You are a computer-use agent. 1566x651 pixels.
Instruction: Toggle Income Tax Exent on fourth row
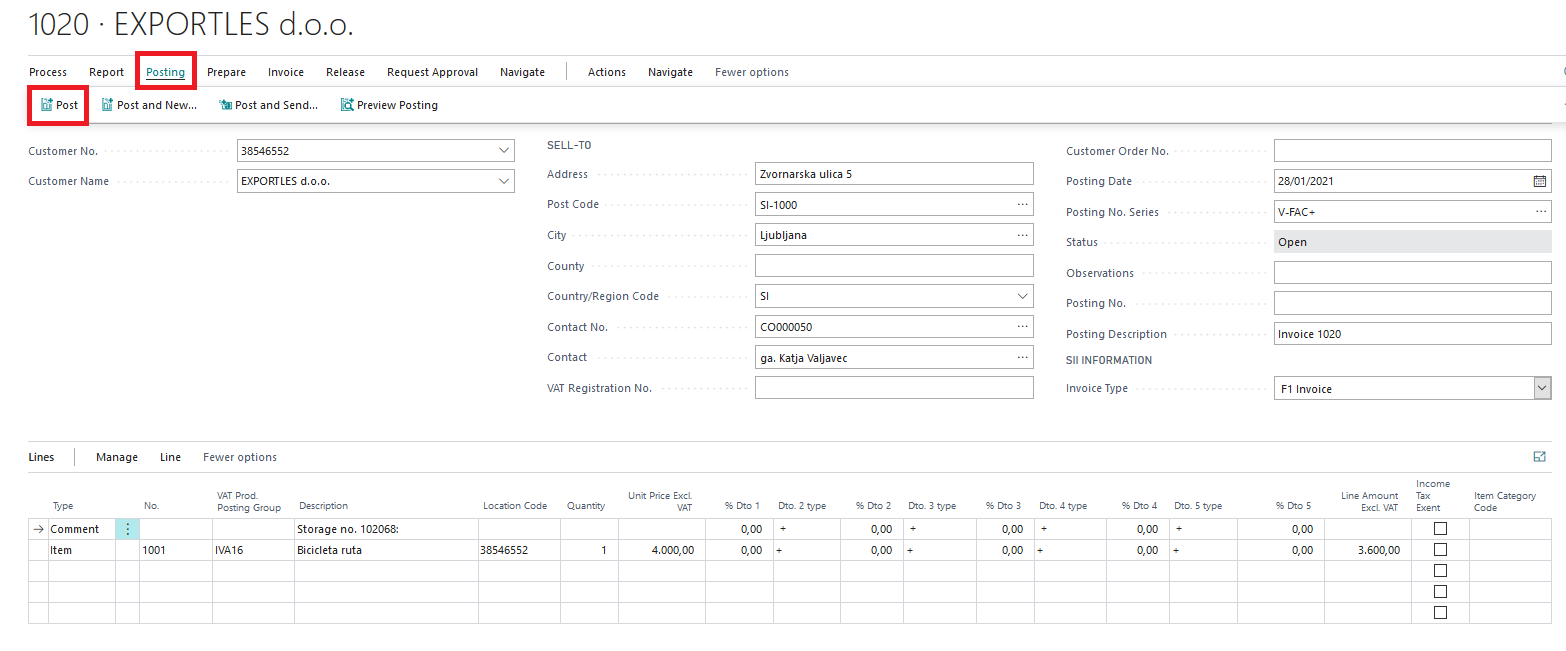coord(1440,591)
